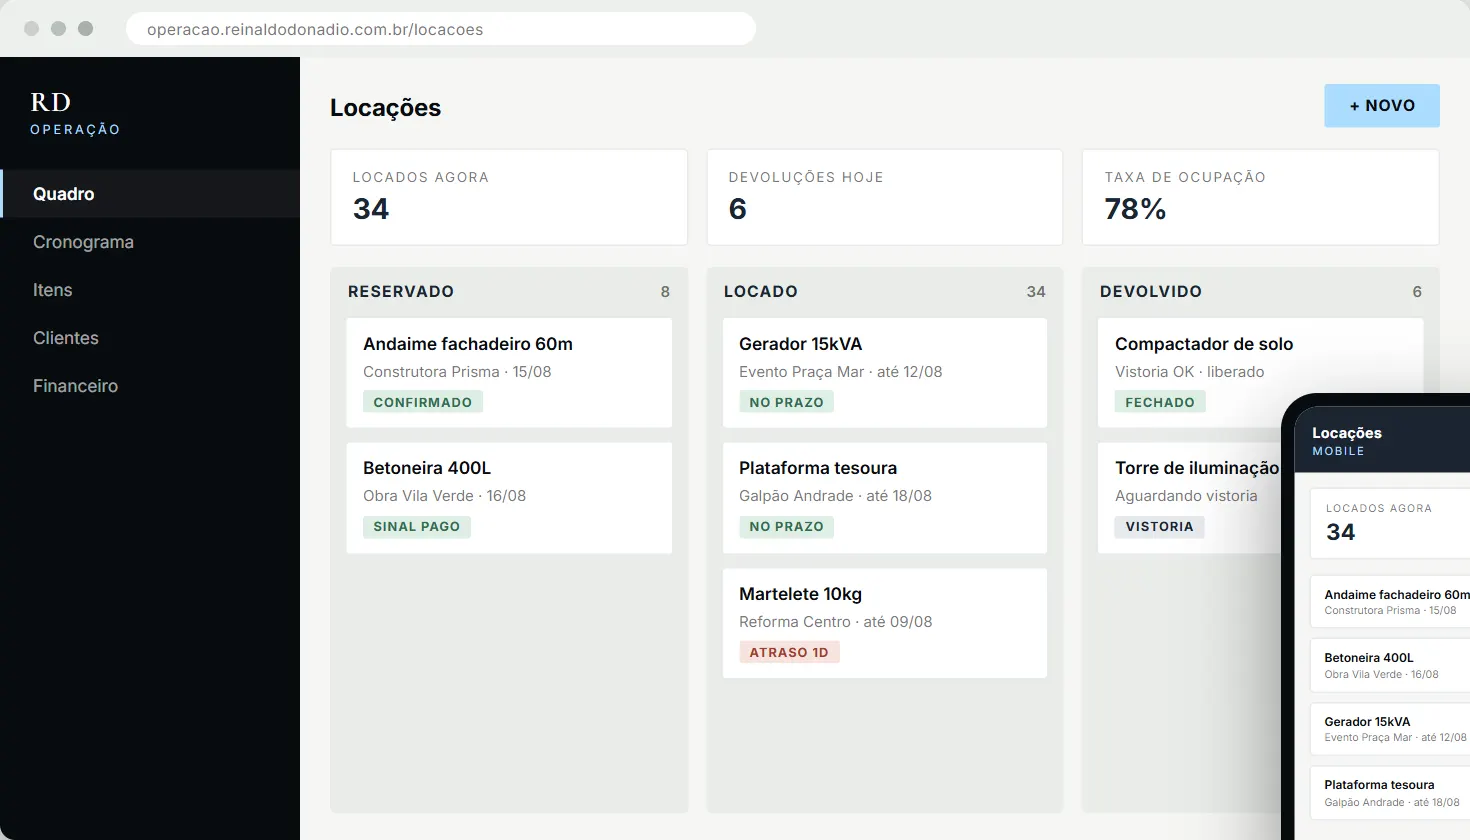Viewport: 1470px width, 840px height.
Task: Open the Martelete 10kg rental card
Action: coord(885,623)
